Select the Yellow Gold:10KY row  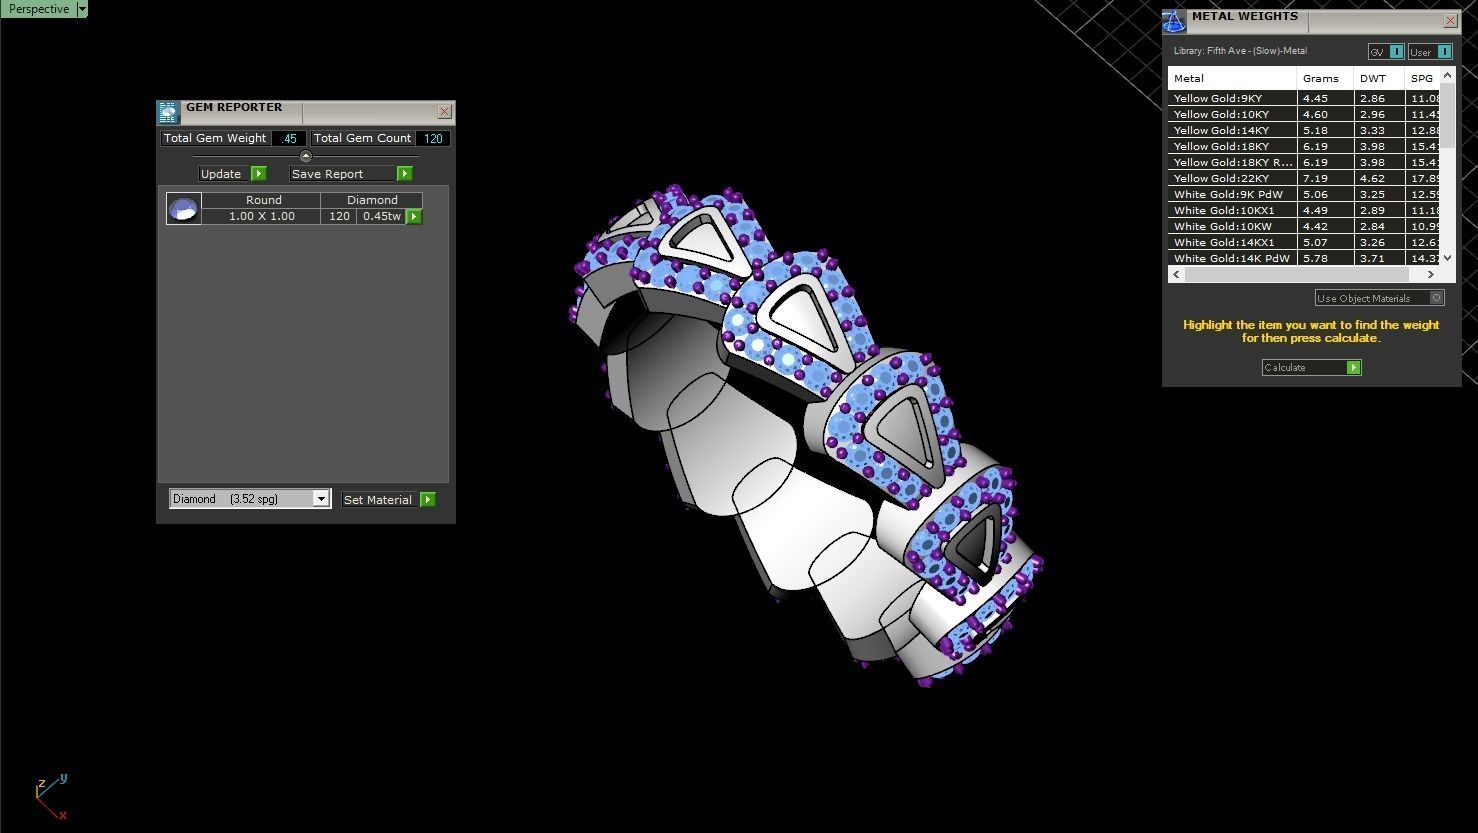1304,114
